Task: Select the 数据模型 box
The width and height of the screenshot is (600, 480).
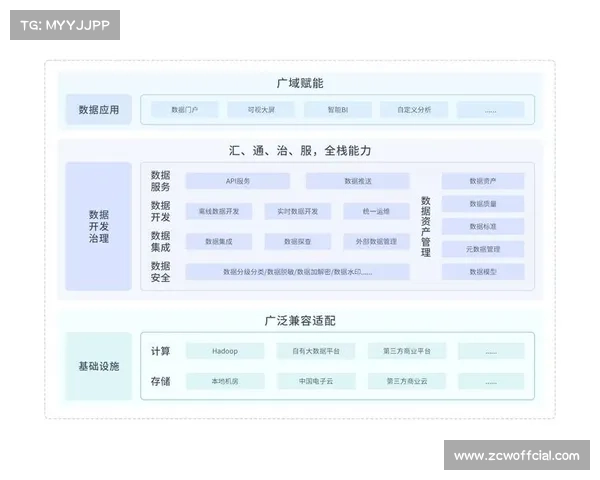Action: (483, 272)
